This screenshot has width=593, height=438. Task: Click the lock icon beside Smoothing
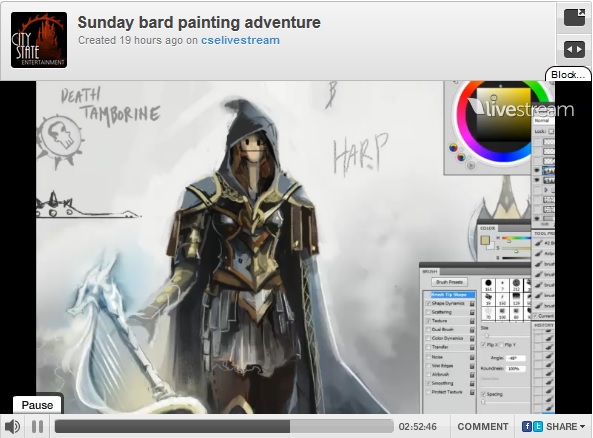click(x=472, y=383)
